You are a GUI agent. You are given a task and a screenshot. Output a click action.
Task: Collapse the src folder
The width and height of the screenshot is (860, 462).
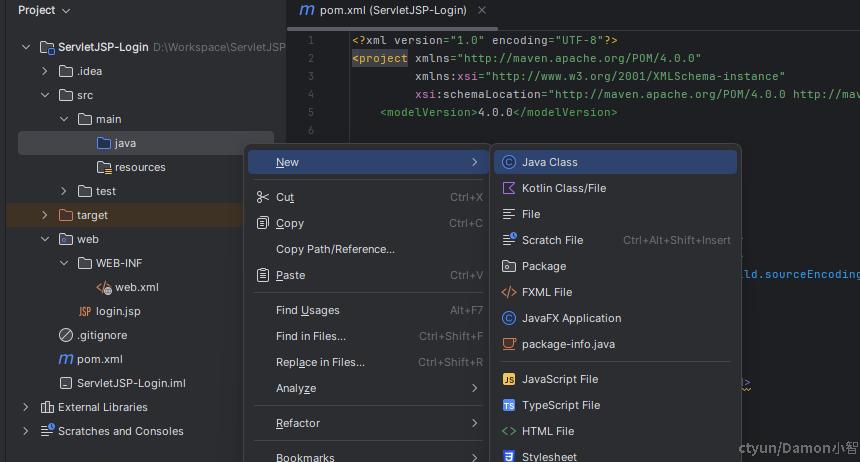45,95
